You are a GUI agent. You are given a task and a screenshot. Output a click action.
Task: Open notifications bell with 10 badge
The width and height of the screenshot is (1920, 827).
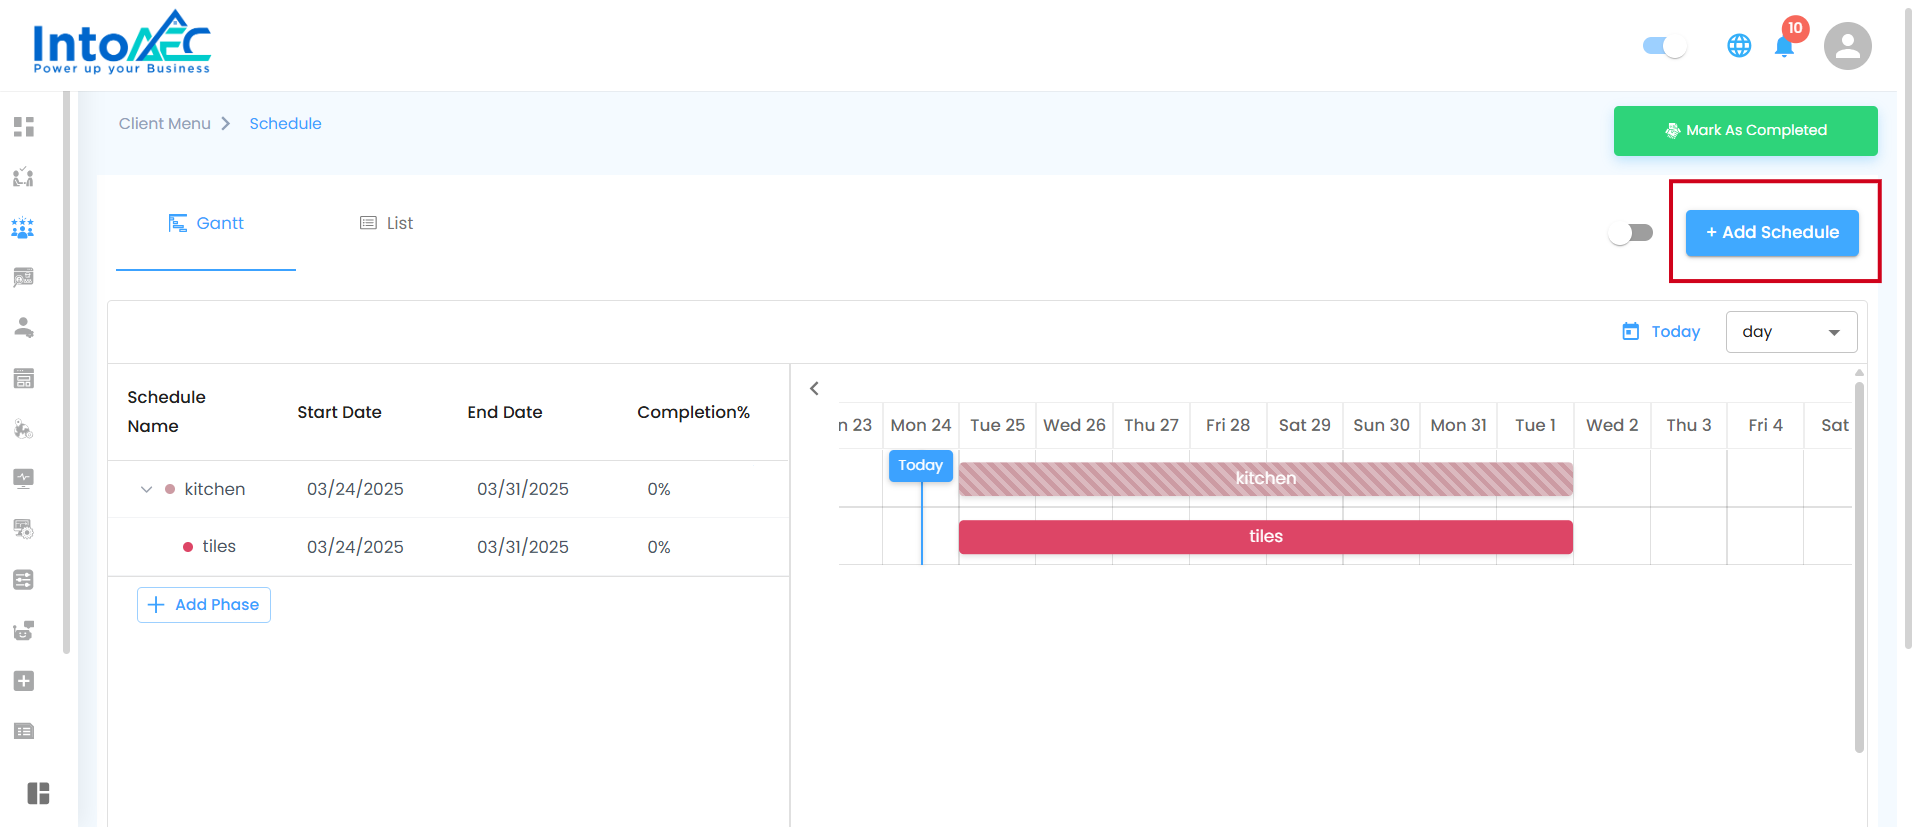[x=1784, y=46]
